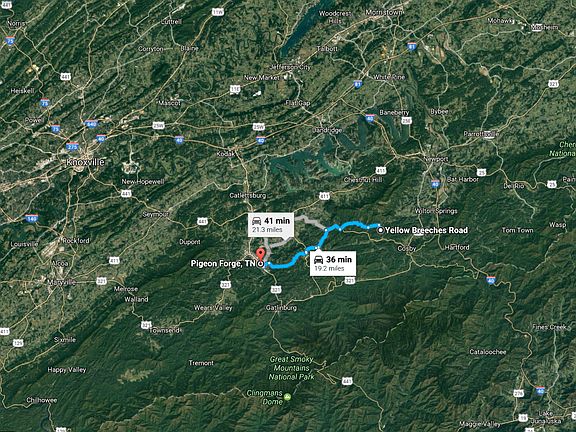Click the Interstate 81 shield near Morristown
576x432 pixels.
tap(412, 46)
